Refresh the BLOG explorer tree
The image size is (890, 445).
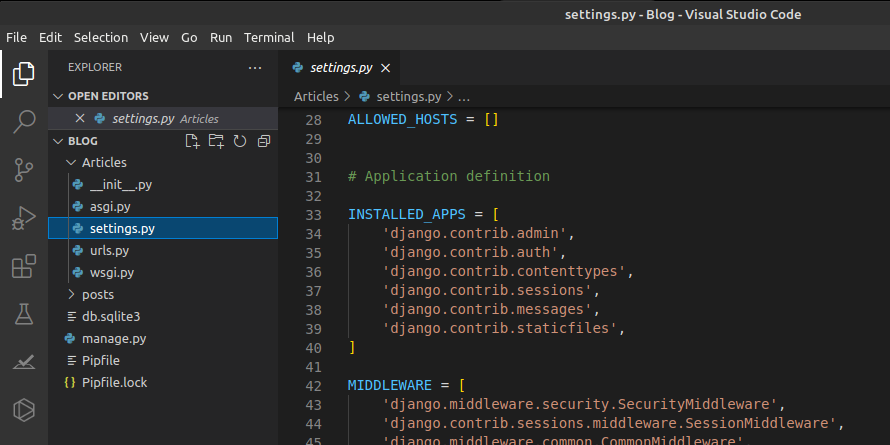(x=240, y=141)
